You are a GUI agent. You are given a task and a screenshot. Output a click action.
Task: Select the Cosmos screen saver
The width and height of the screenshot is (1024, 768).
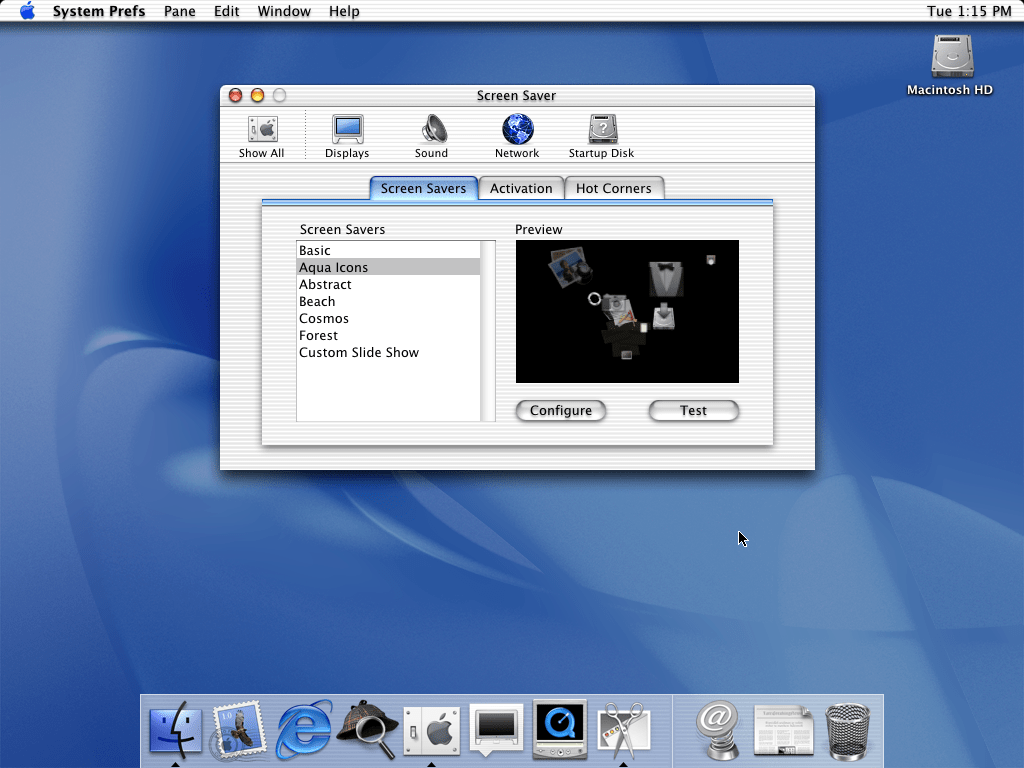pos(324,318)
